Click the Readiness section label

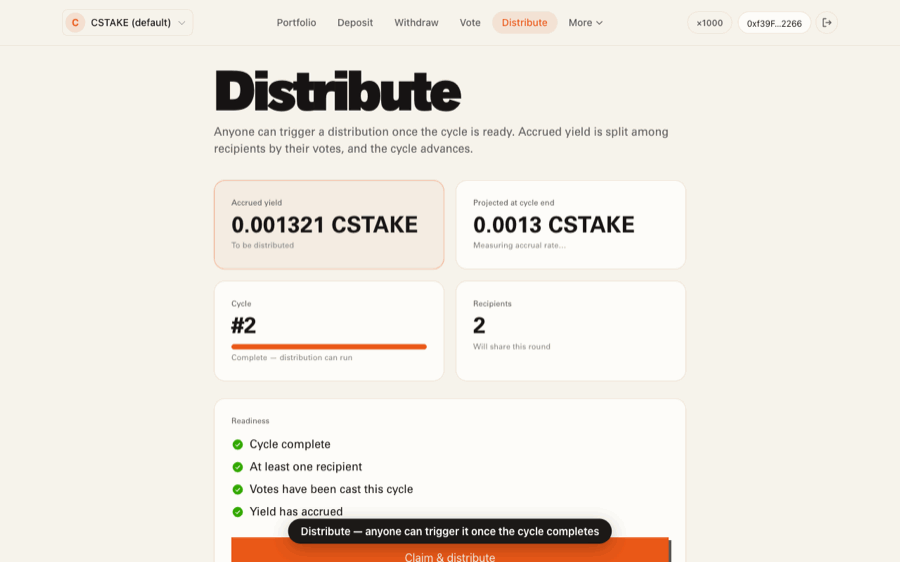pyautogui.click(x=250, y=421)
